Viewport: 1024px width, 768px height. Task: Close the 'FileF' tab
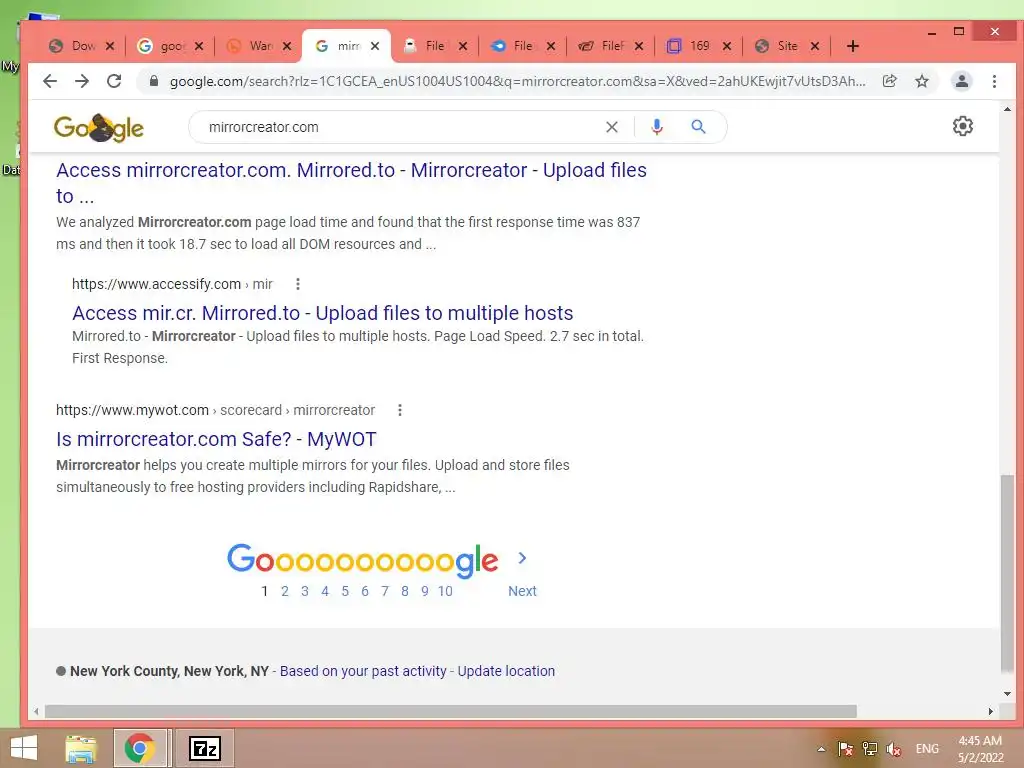click(x=639, y=46)
